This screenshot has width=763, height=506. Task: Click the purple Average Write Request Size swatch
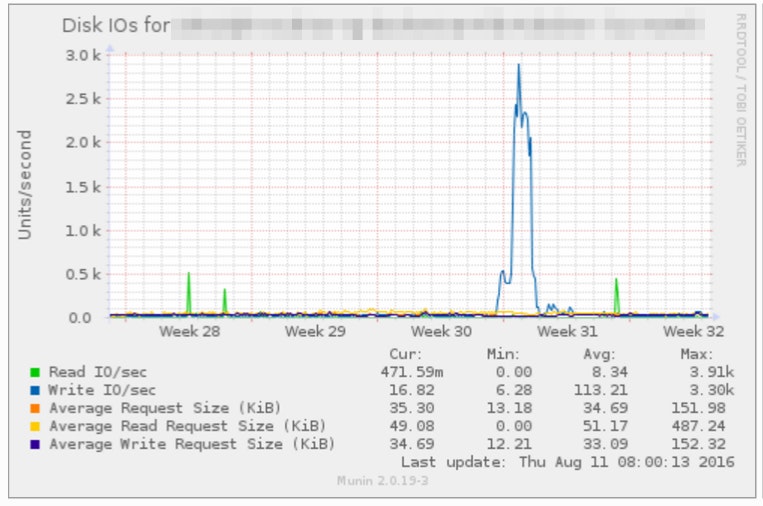pos(35,444)
